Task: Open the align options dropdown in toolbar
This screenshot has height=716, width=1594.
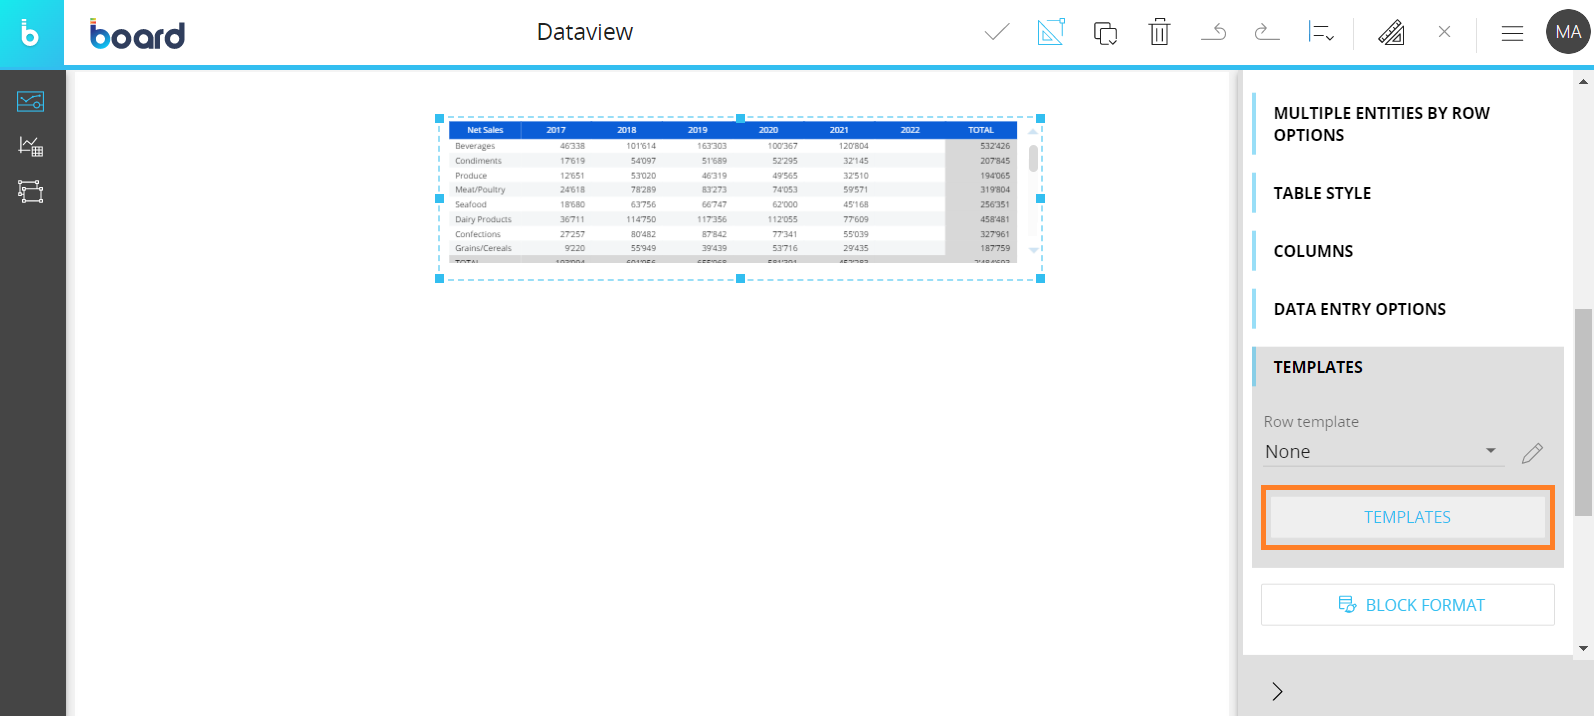Action: 1321,33
